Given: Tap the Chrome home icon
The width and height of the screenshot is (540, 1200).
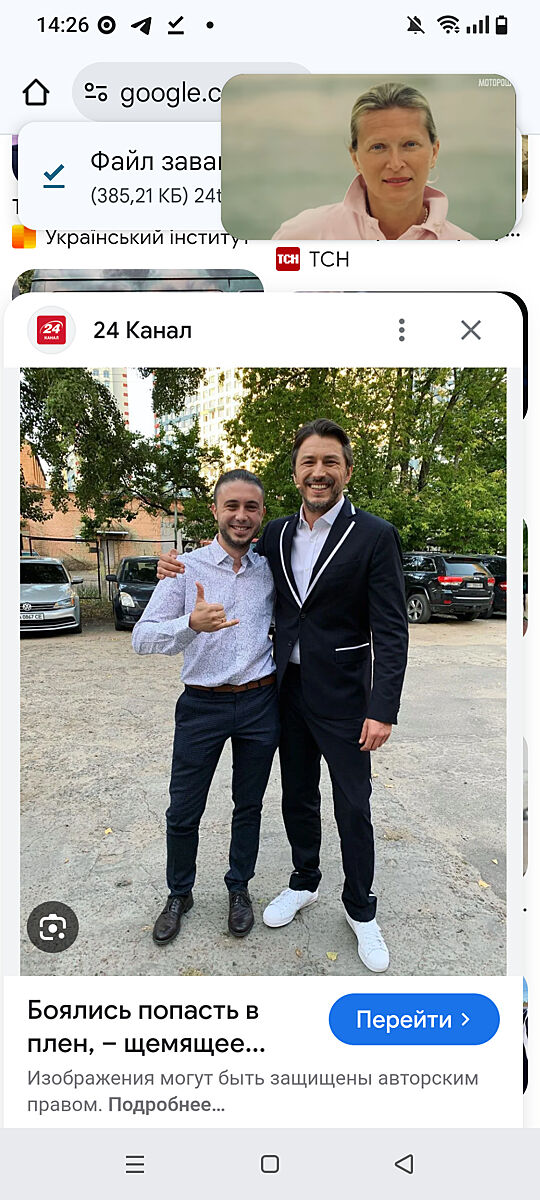Looking at the screenshot, I should (35, 93).
